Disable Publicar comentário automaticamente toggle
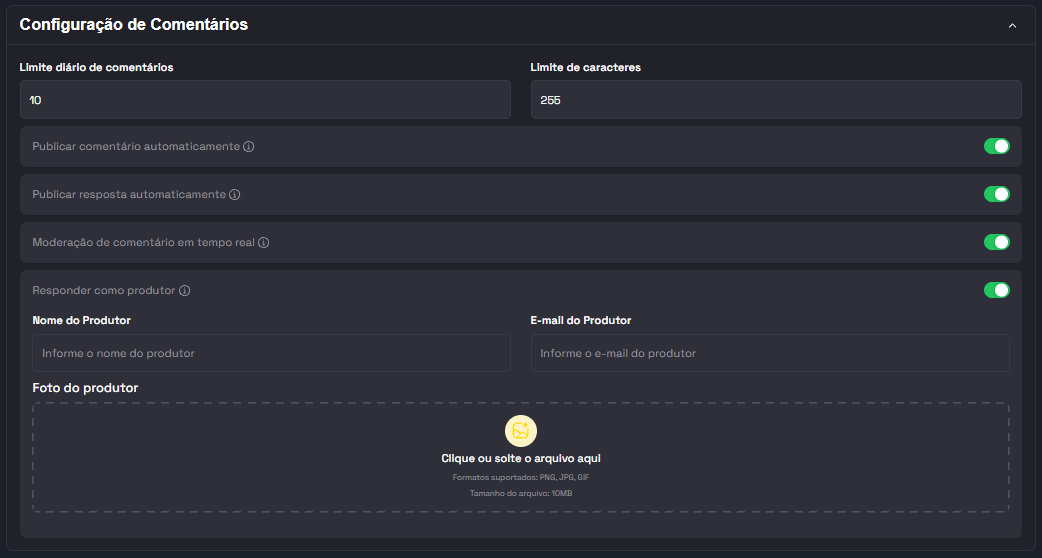This screenshot has width=1042, height=558. 996,147
